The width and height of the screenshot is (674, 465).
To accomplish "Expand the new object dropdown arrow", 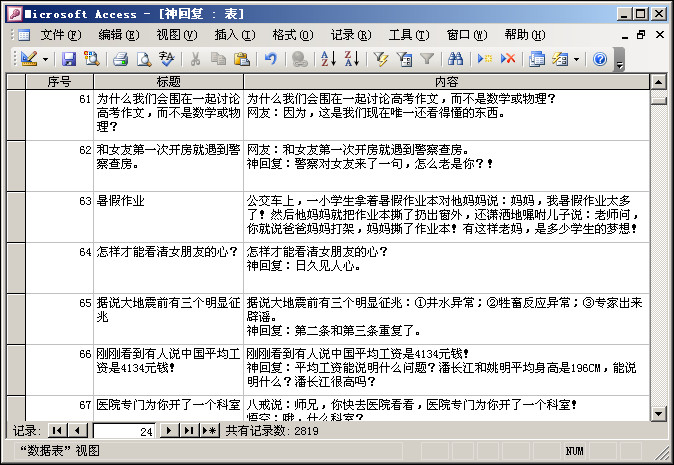I will 576,59.
